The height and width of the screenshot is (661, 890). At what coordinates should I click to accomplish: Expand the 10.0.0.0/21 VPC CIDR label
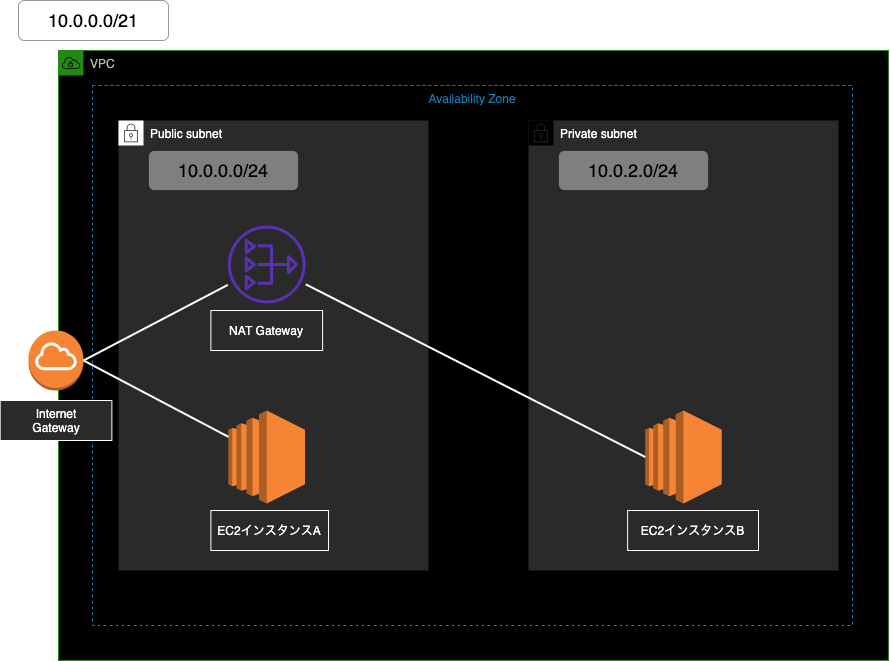tap(92, 20)
